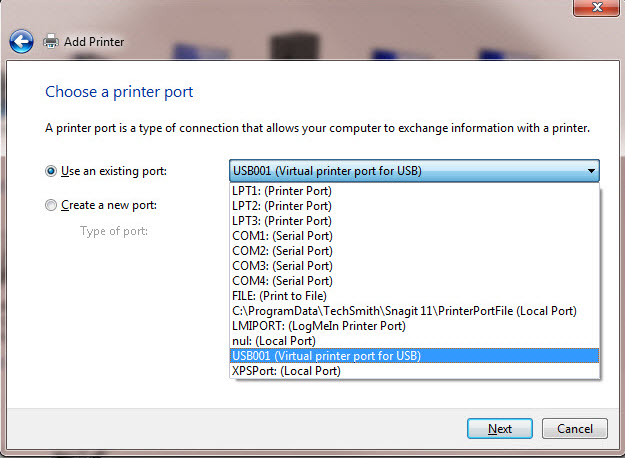Select FILE: (Print to File) port
Screen dimensions: 625x458
pyautogui.click(x=415, y=296)
